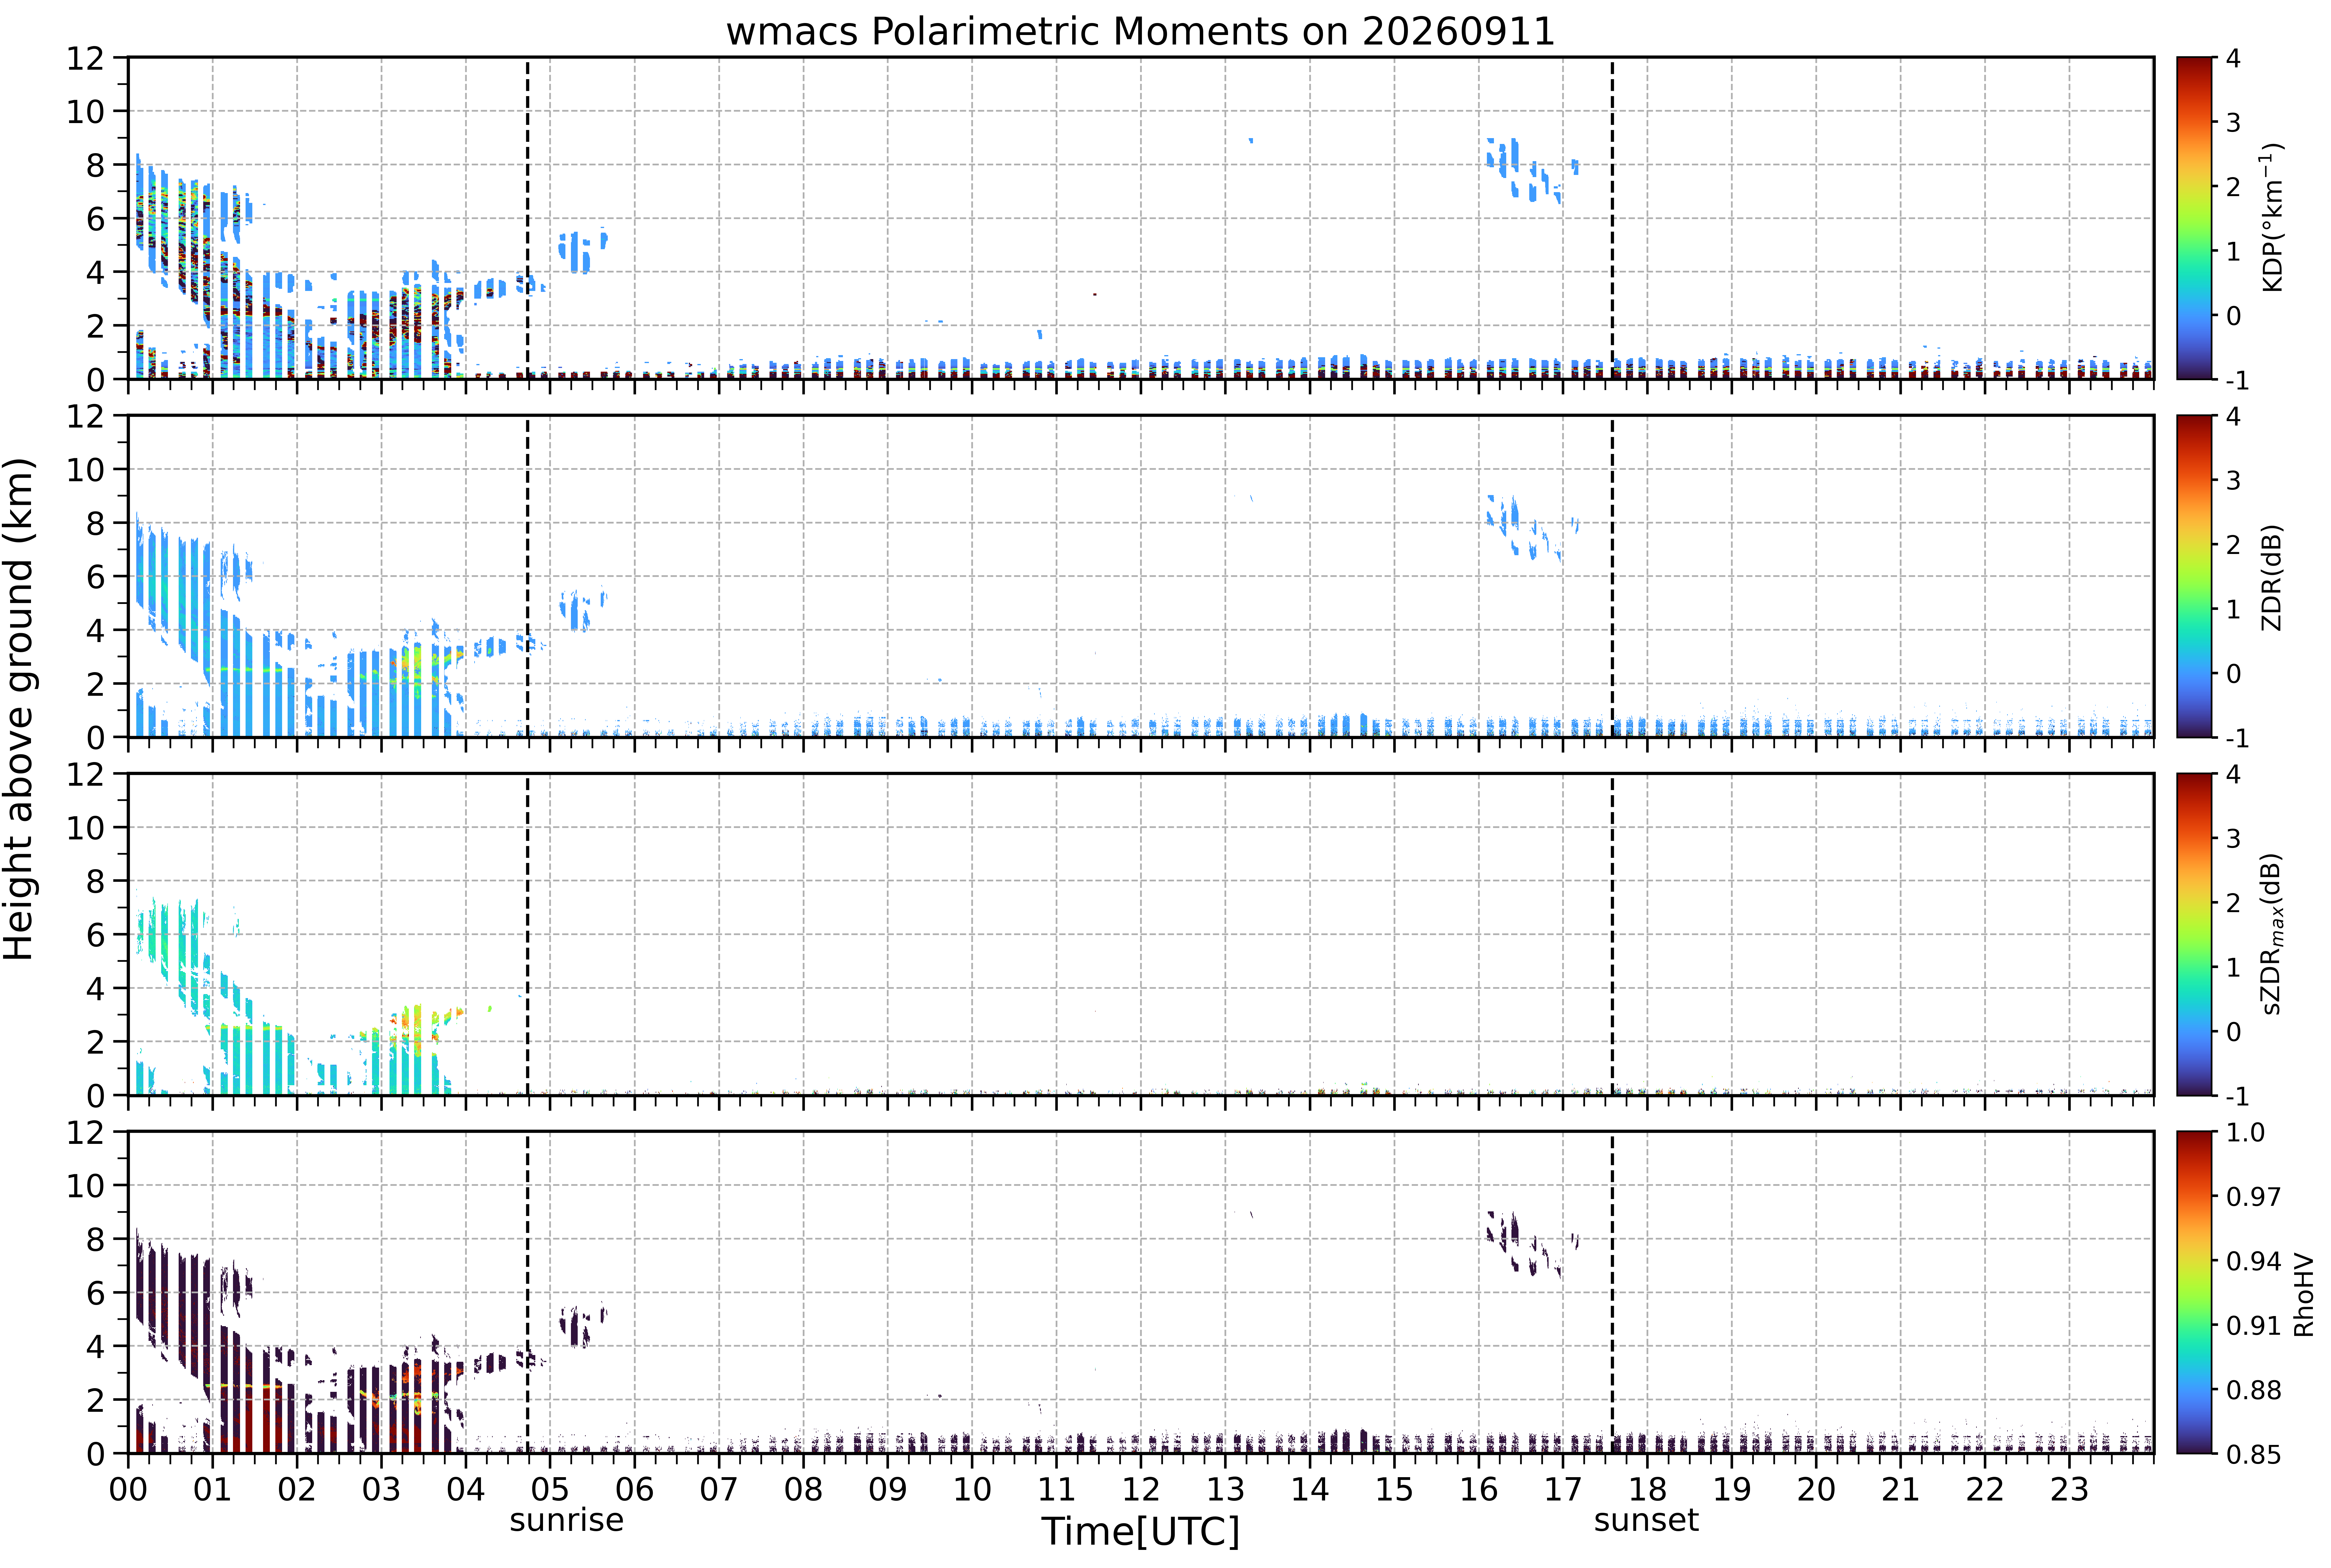Screen dimensions: 2331x1568
Task: Click the 0.97 tick on the RhoHV colorbar
Action: (2253, 1196)
